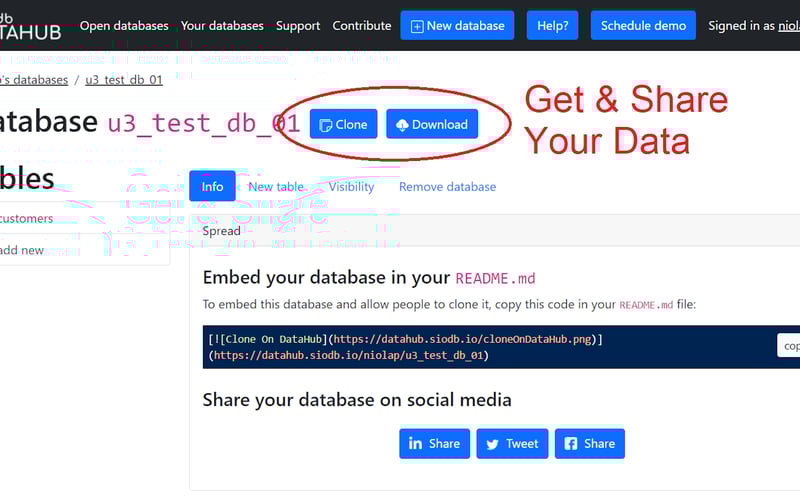This screenshot has height=500, width=800.
Task: Click the plus icon in New database
Action: pos(417,27)
